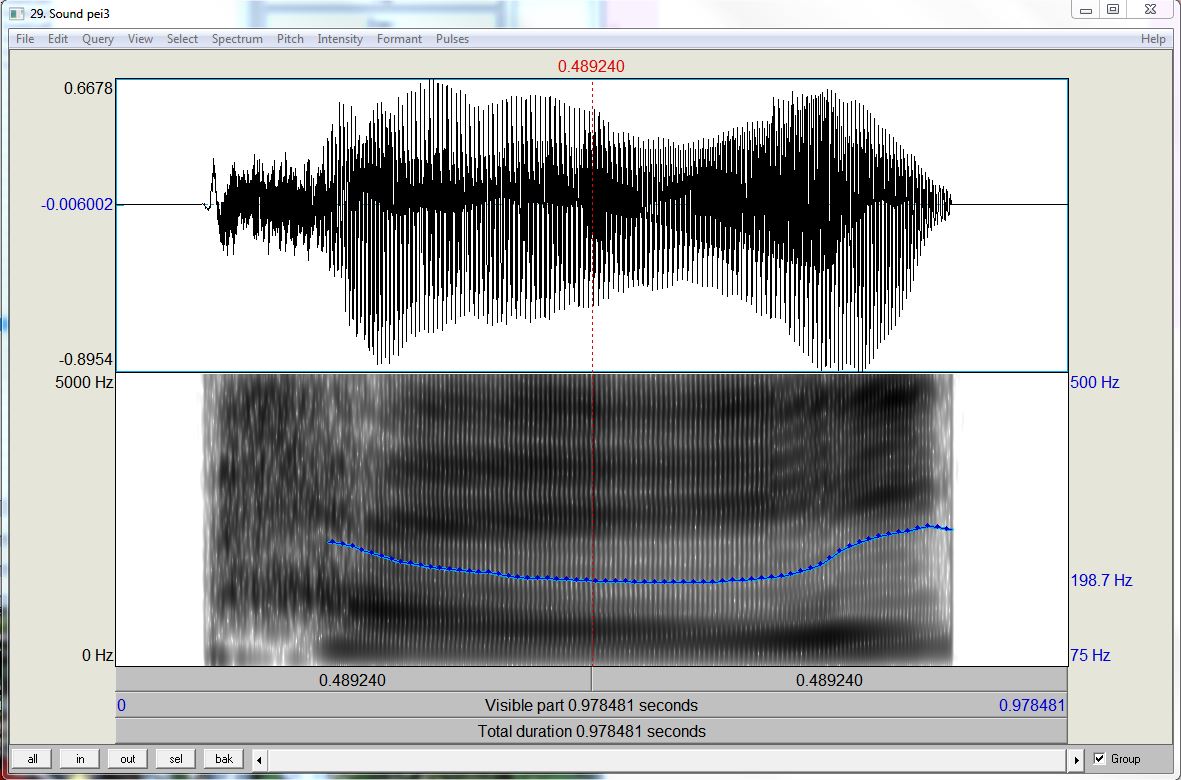This screenshot has height=780, width=1181.
Task: Click the 'out' zoom button
Action: coord(128,759)
